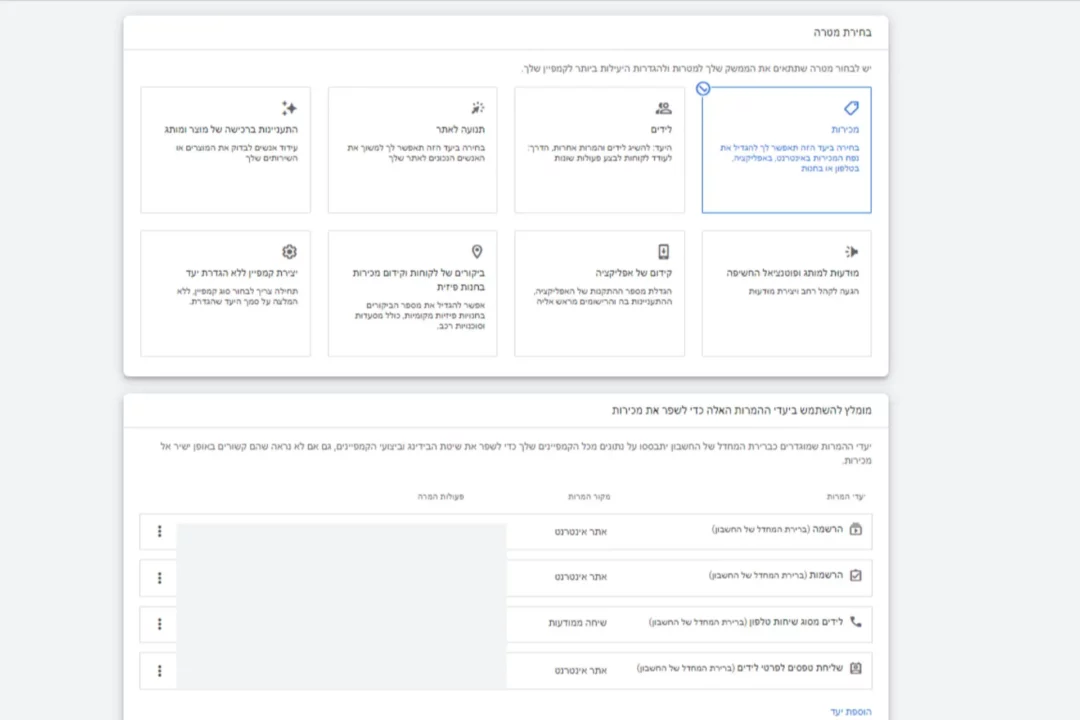Click the people icon on the לידים card
This screenshot has width=1080, height=720.
tap(664, 108)
